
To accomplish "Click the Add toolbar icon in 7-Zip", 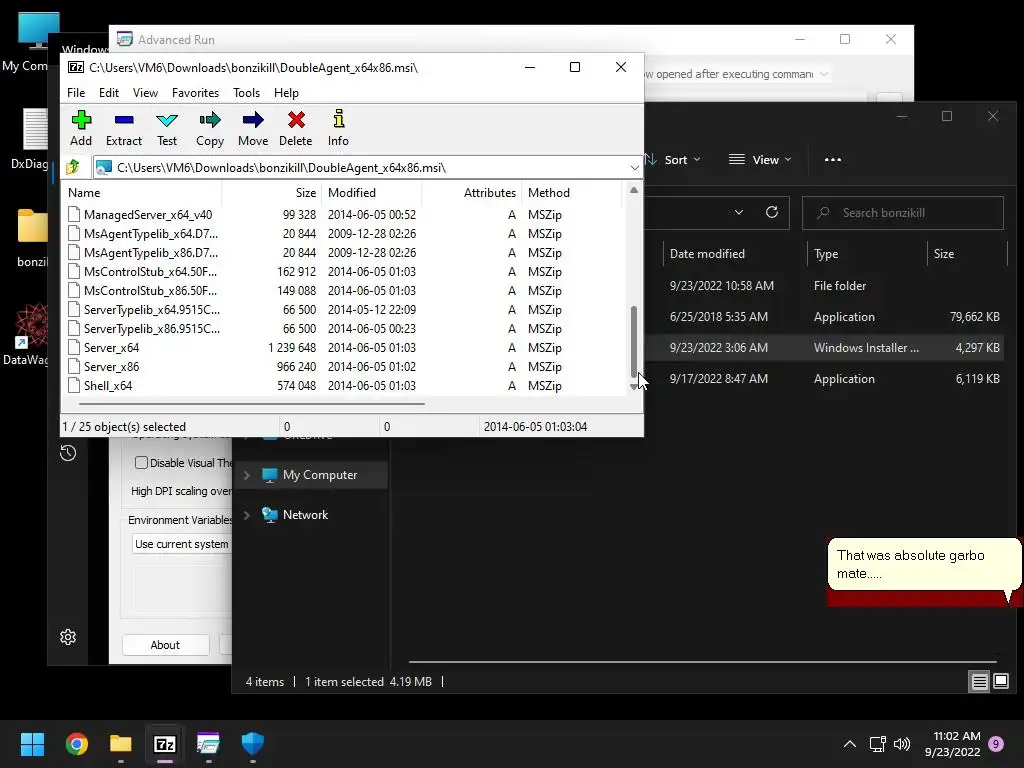I will [x=81, y=128].
